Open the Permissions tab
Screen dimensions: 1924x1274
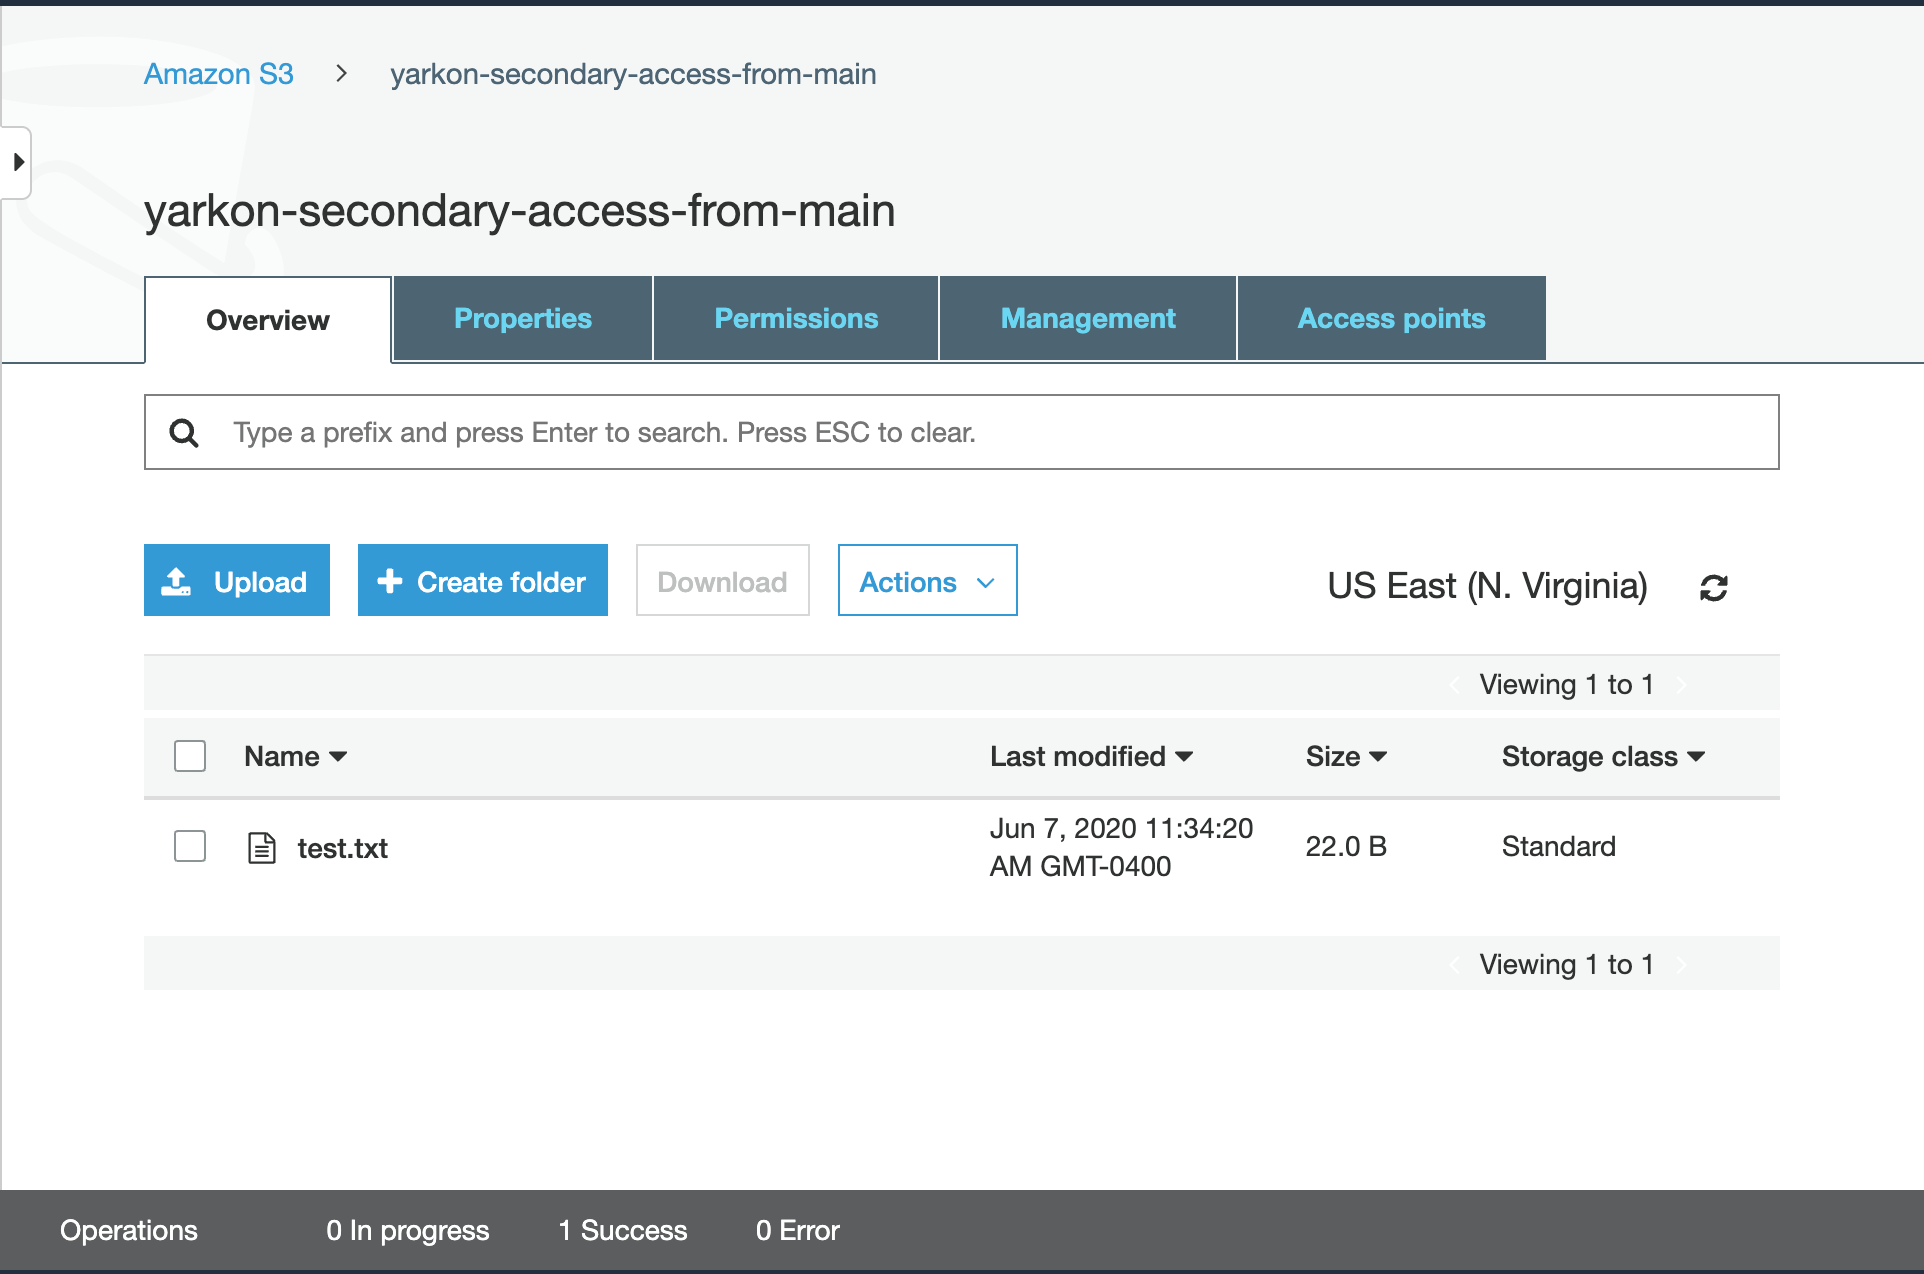click(x=796, y=319)
